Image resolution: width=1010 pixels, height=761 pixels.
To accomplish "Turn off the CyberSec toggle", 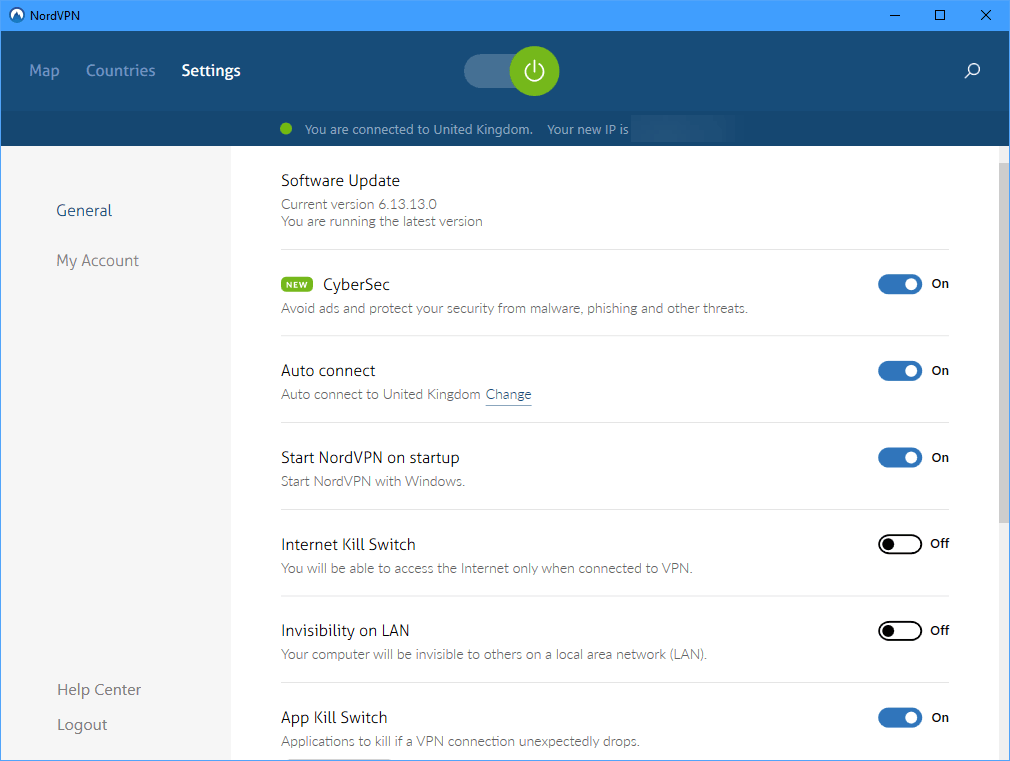I will click(900, 284).
